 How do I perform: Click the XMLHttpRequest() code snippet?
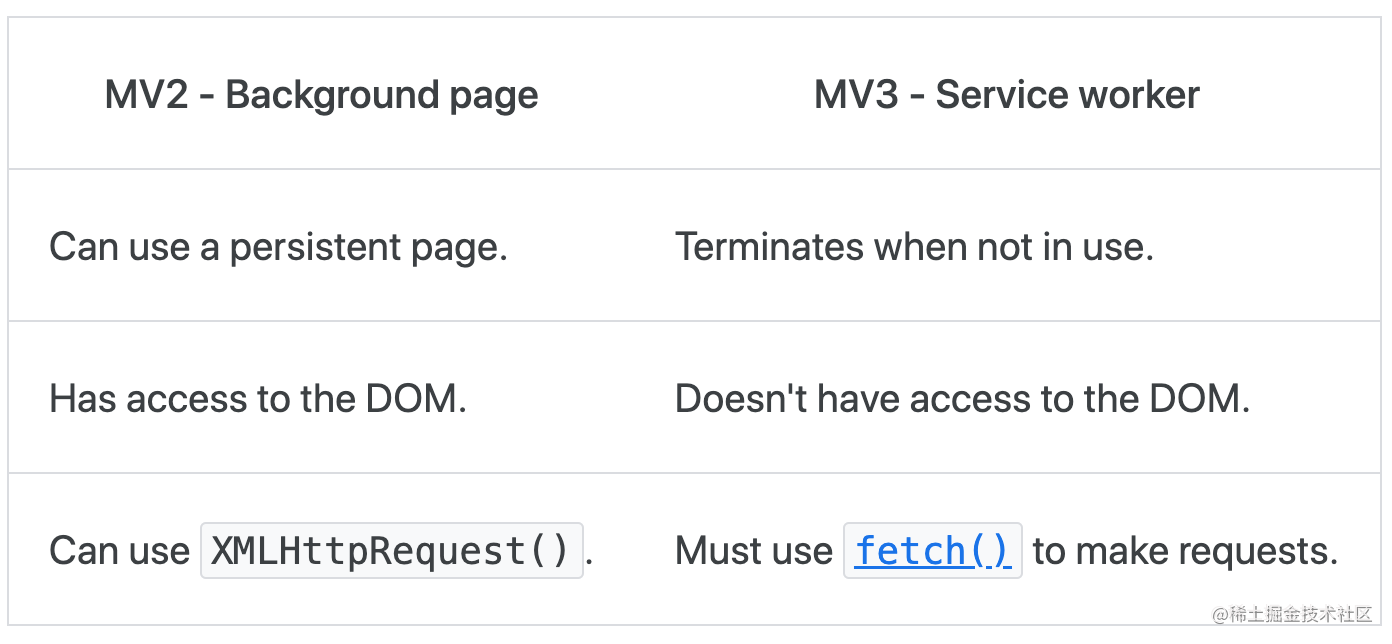392,551
